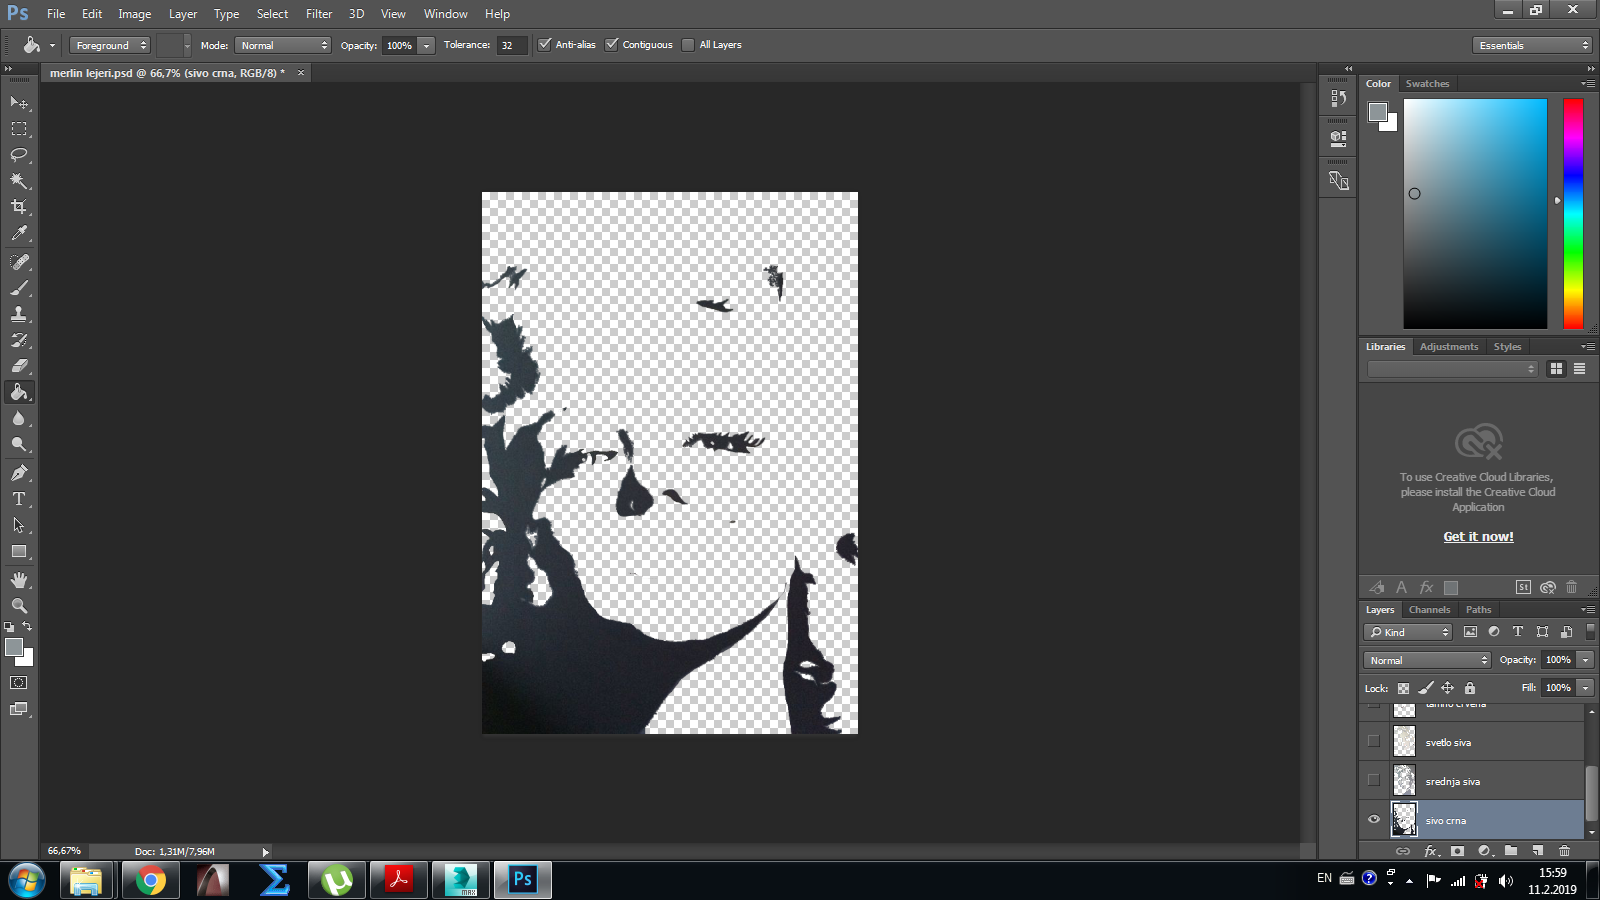Open the File menu
The image size is (1600, 900).
(56, 14)
